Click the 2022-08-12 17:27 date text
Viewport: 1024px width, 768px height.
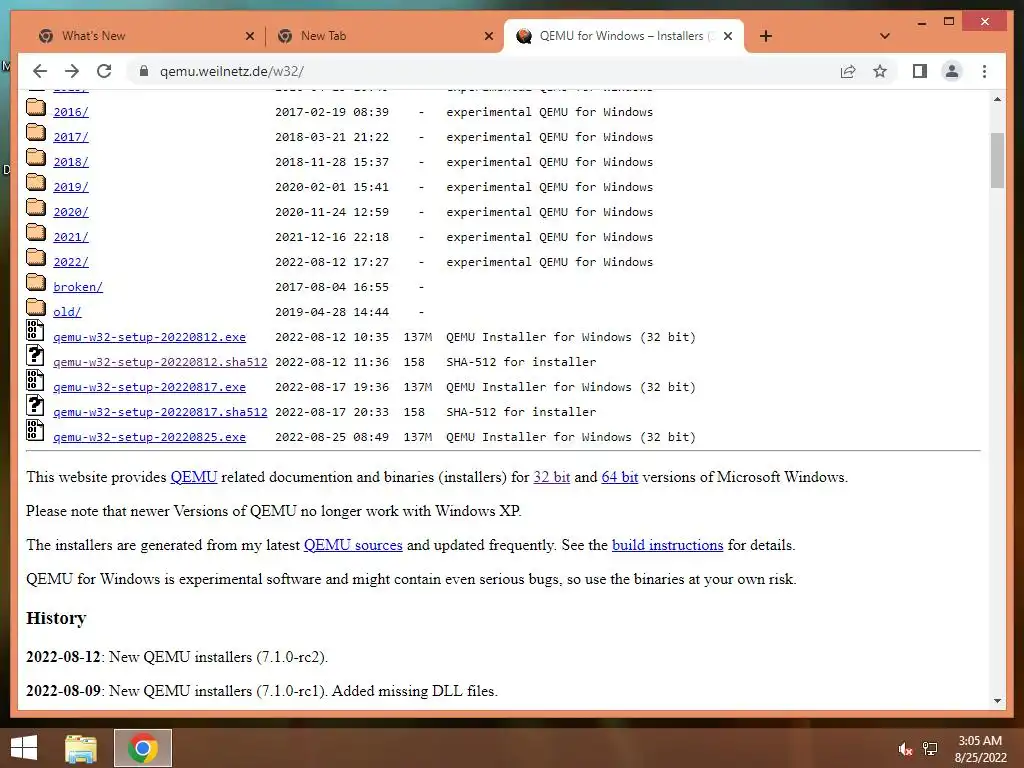[x=332, y=262]
